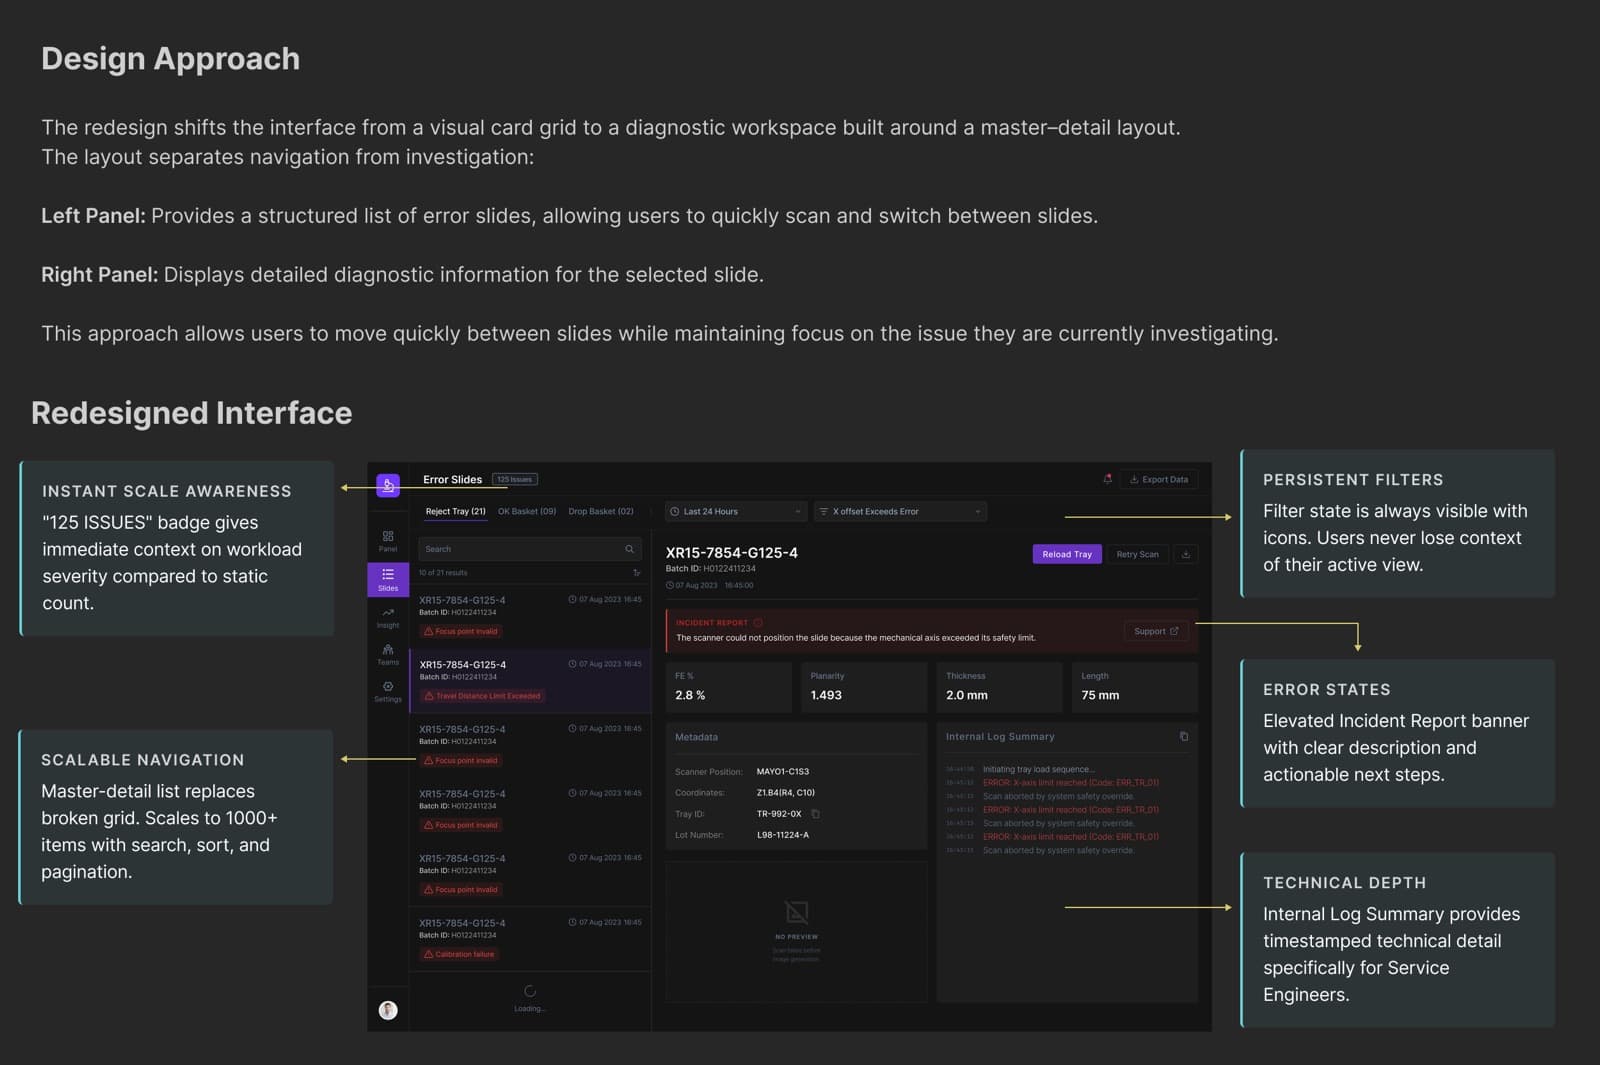Copy the Tray ID TR-992-0X

[x=815, y=814]
